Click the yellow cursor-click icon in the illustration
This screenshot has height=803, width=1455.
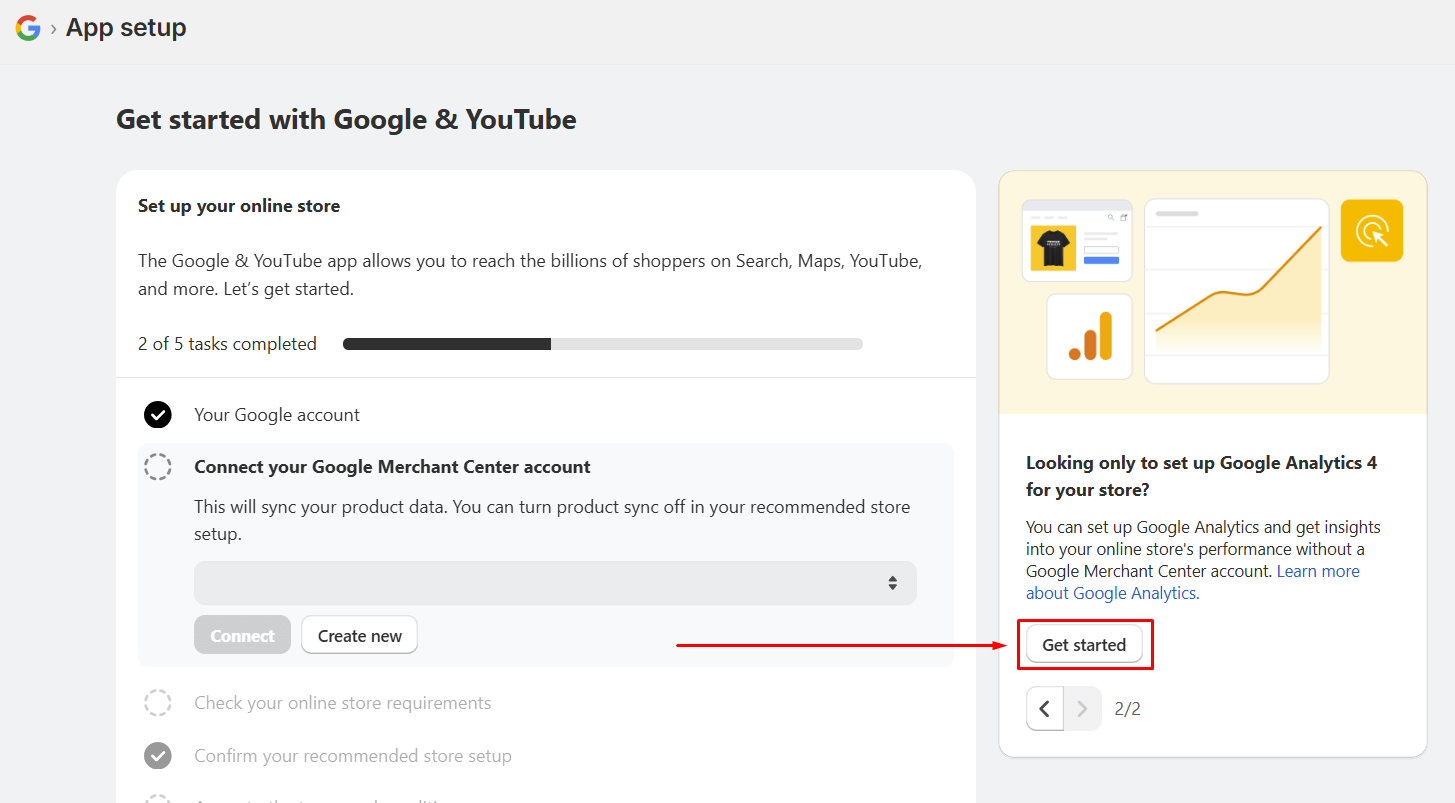1371,230
